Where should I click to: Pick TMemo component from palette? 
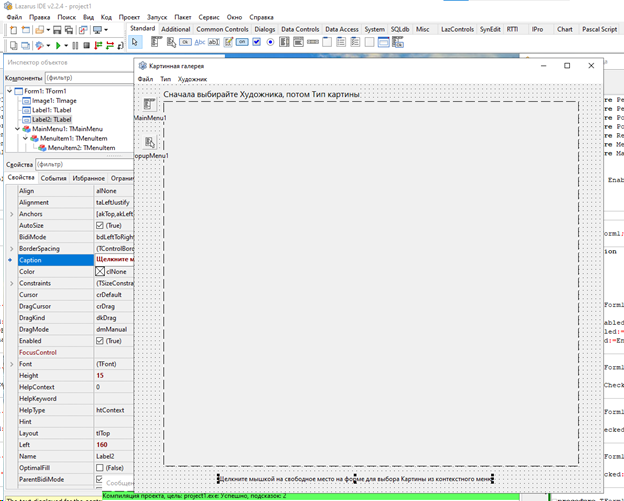228,42
